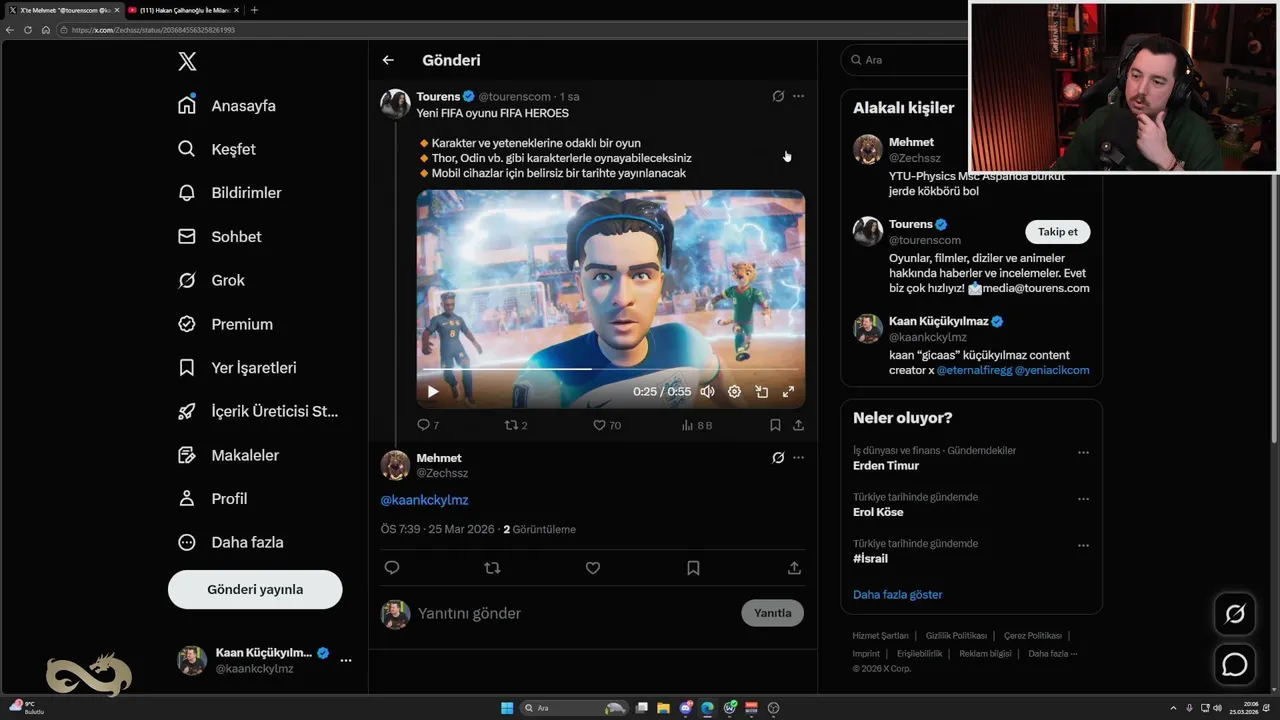This screenshot has height=720, width=1280.
Task: Click the Yanıtla button
Action: click(772, 613)
